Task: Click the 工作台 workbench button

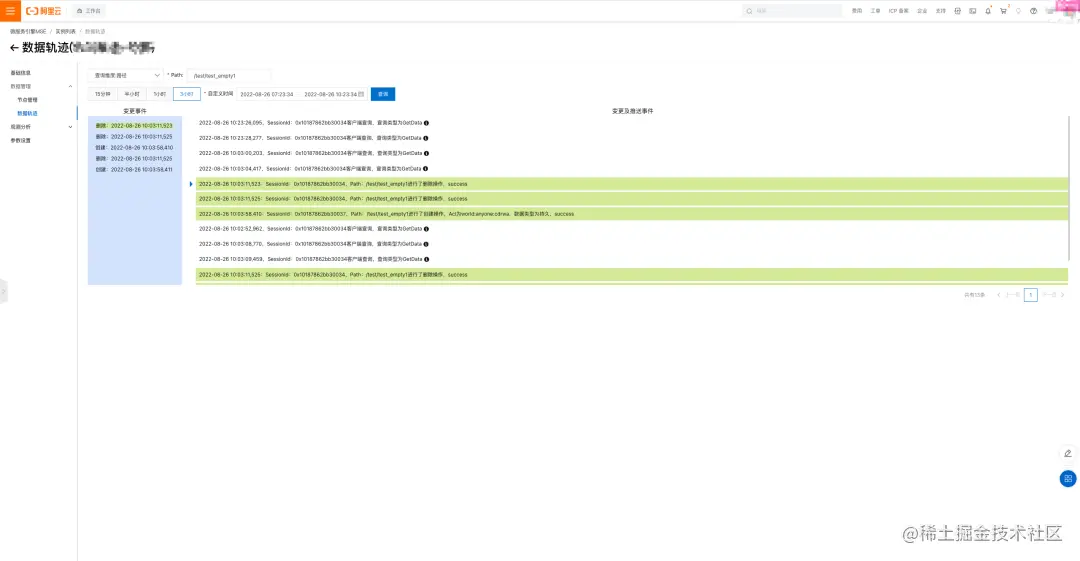Action: coord(89,11)
